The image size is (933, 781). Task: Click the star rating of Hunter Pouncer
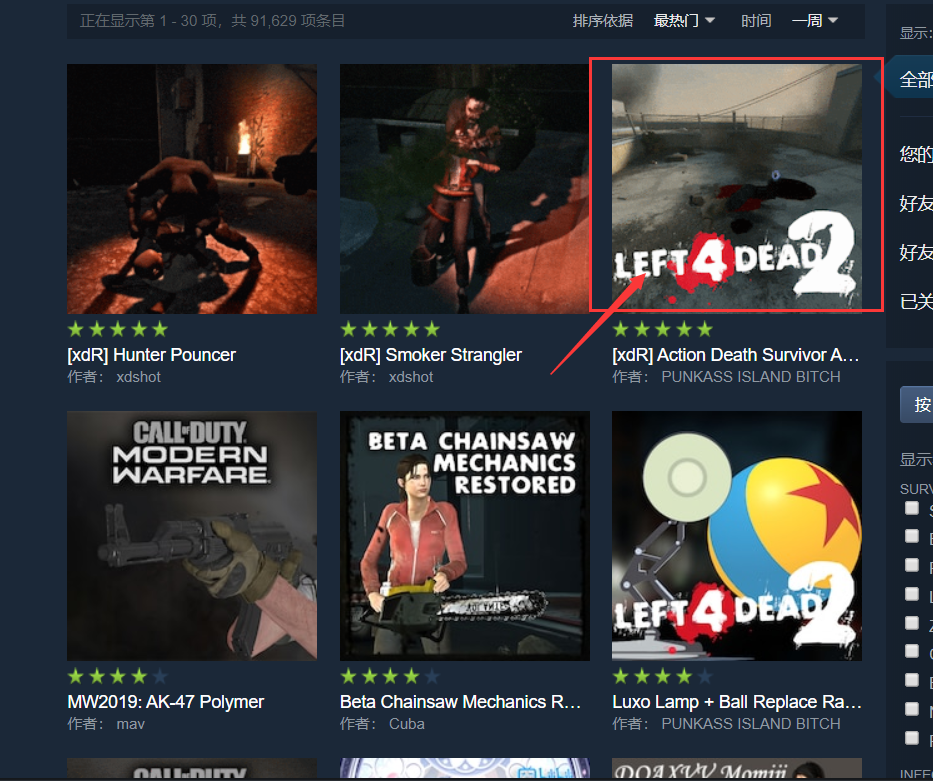118,329
